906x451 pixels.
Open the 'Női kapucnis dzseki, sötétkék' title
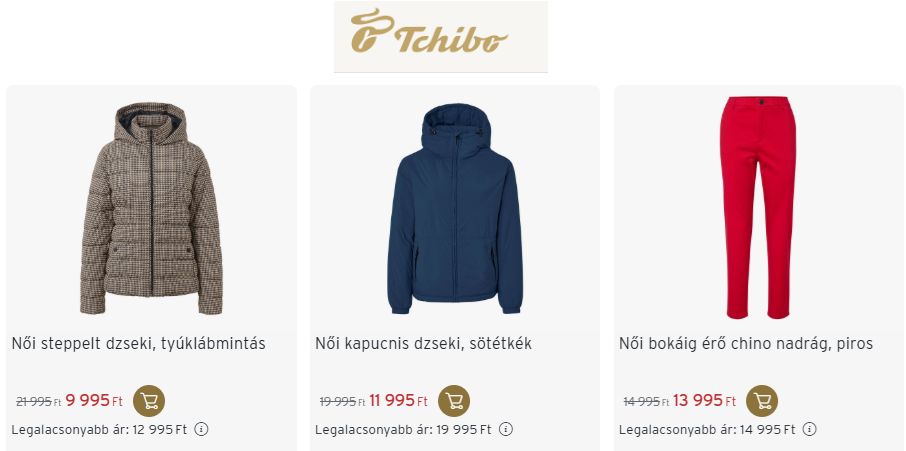point(424,344)
